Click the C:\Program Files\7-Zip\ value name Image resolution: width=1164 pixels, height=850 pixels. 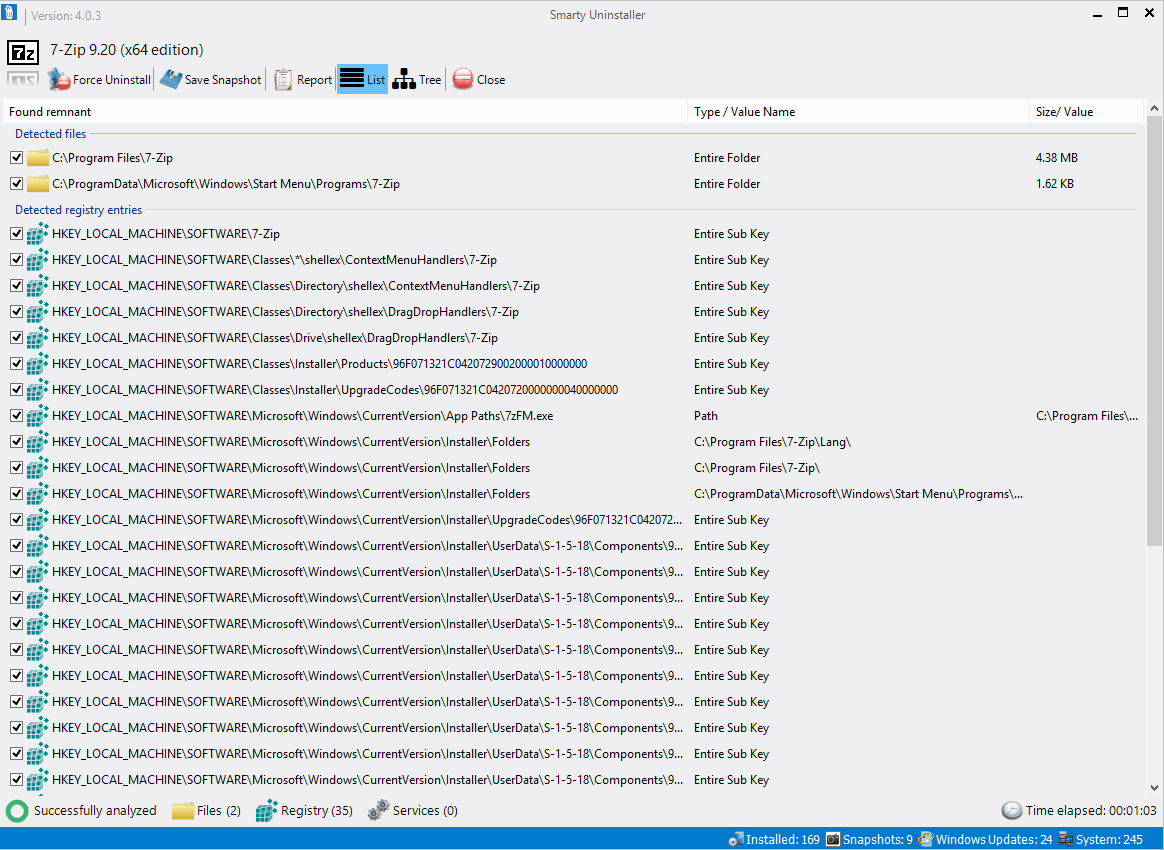tap(756, 468)
